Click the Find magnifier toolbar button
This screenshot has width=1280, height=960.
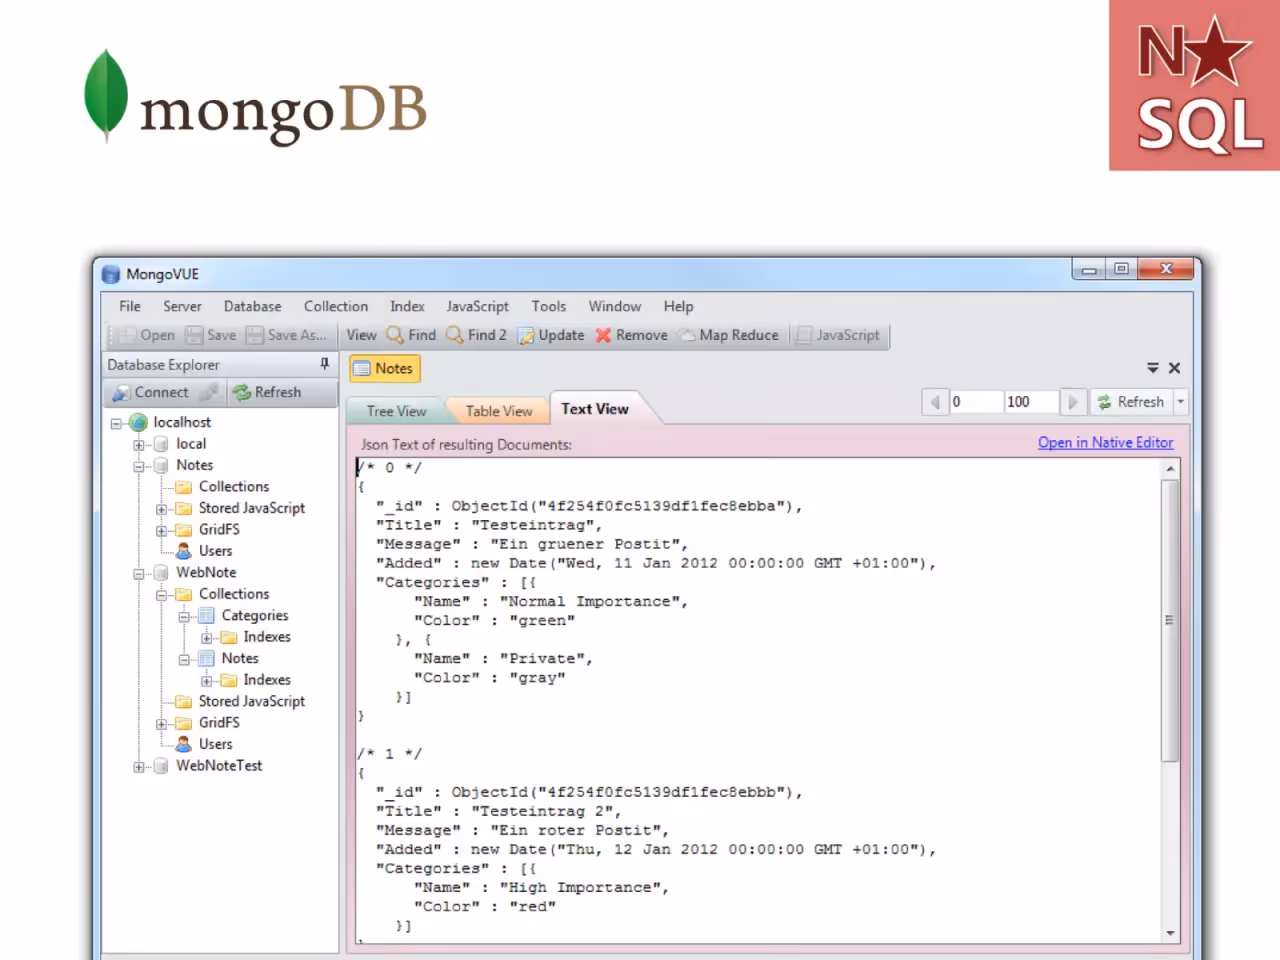[x=411, y=335]
